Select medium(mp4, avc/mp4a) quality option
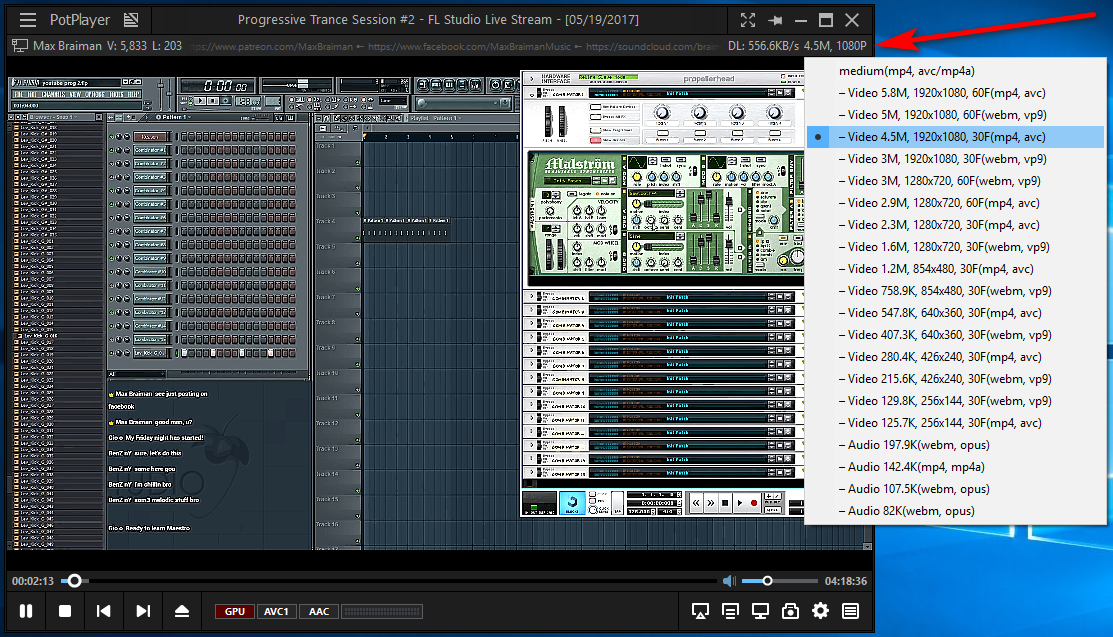Viewport: 1113px width, 637px height. click(x=955, y=71)
